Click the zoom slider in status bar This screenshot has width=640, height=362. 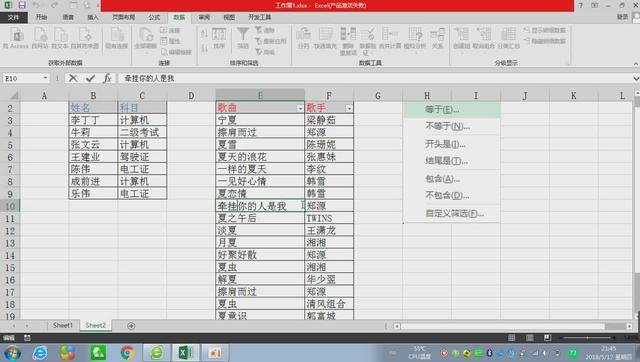pyautogui.click(x=588, y=338)
